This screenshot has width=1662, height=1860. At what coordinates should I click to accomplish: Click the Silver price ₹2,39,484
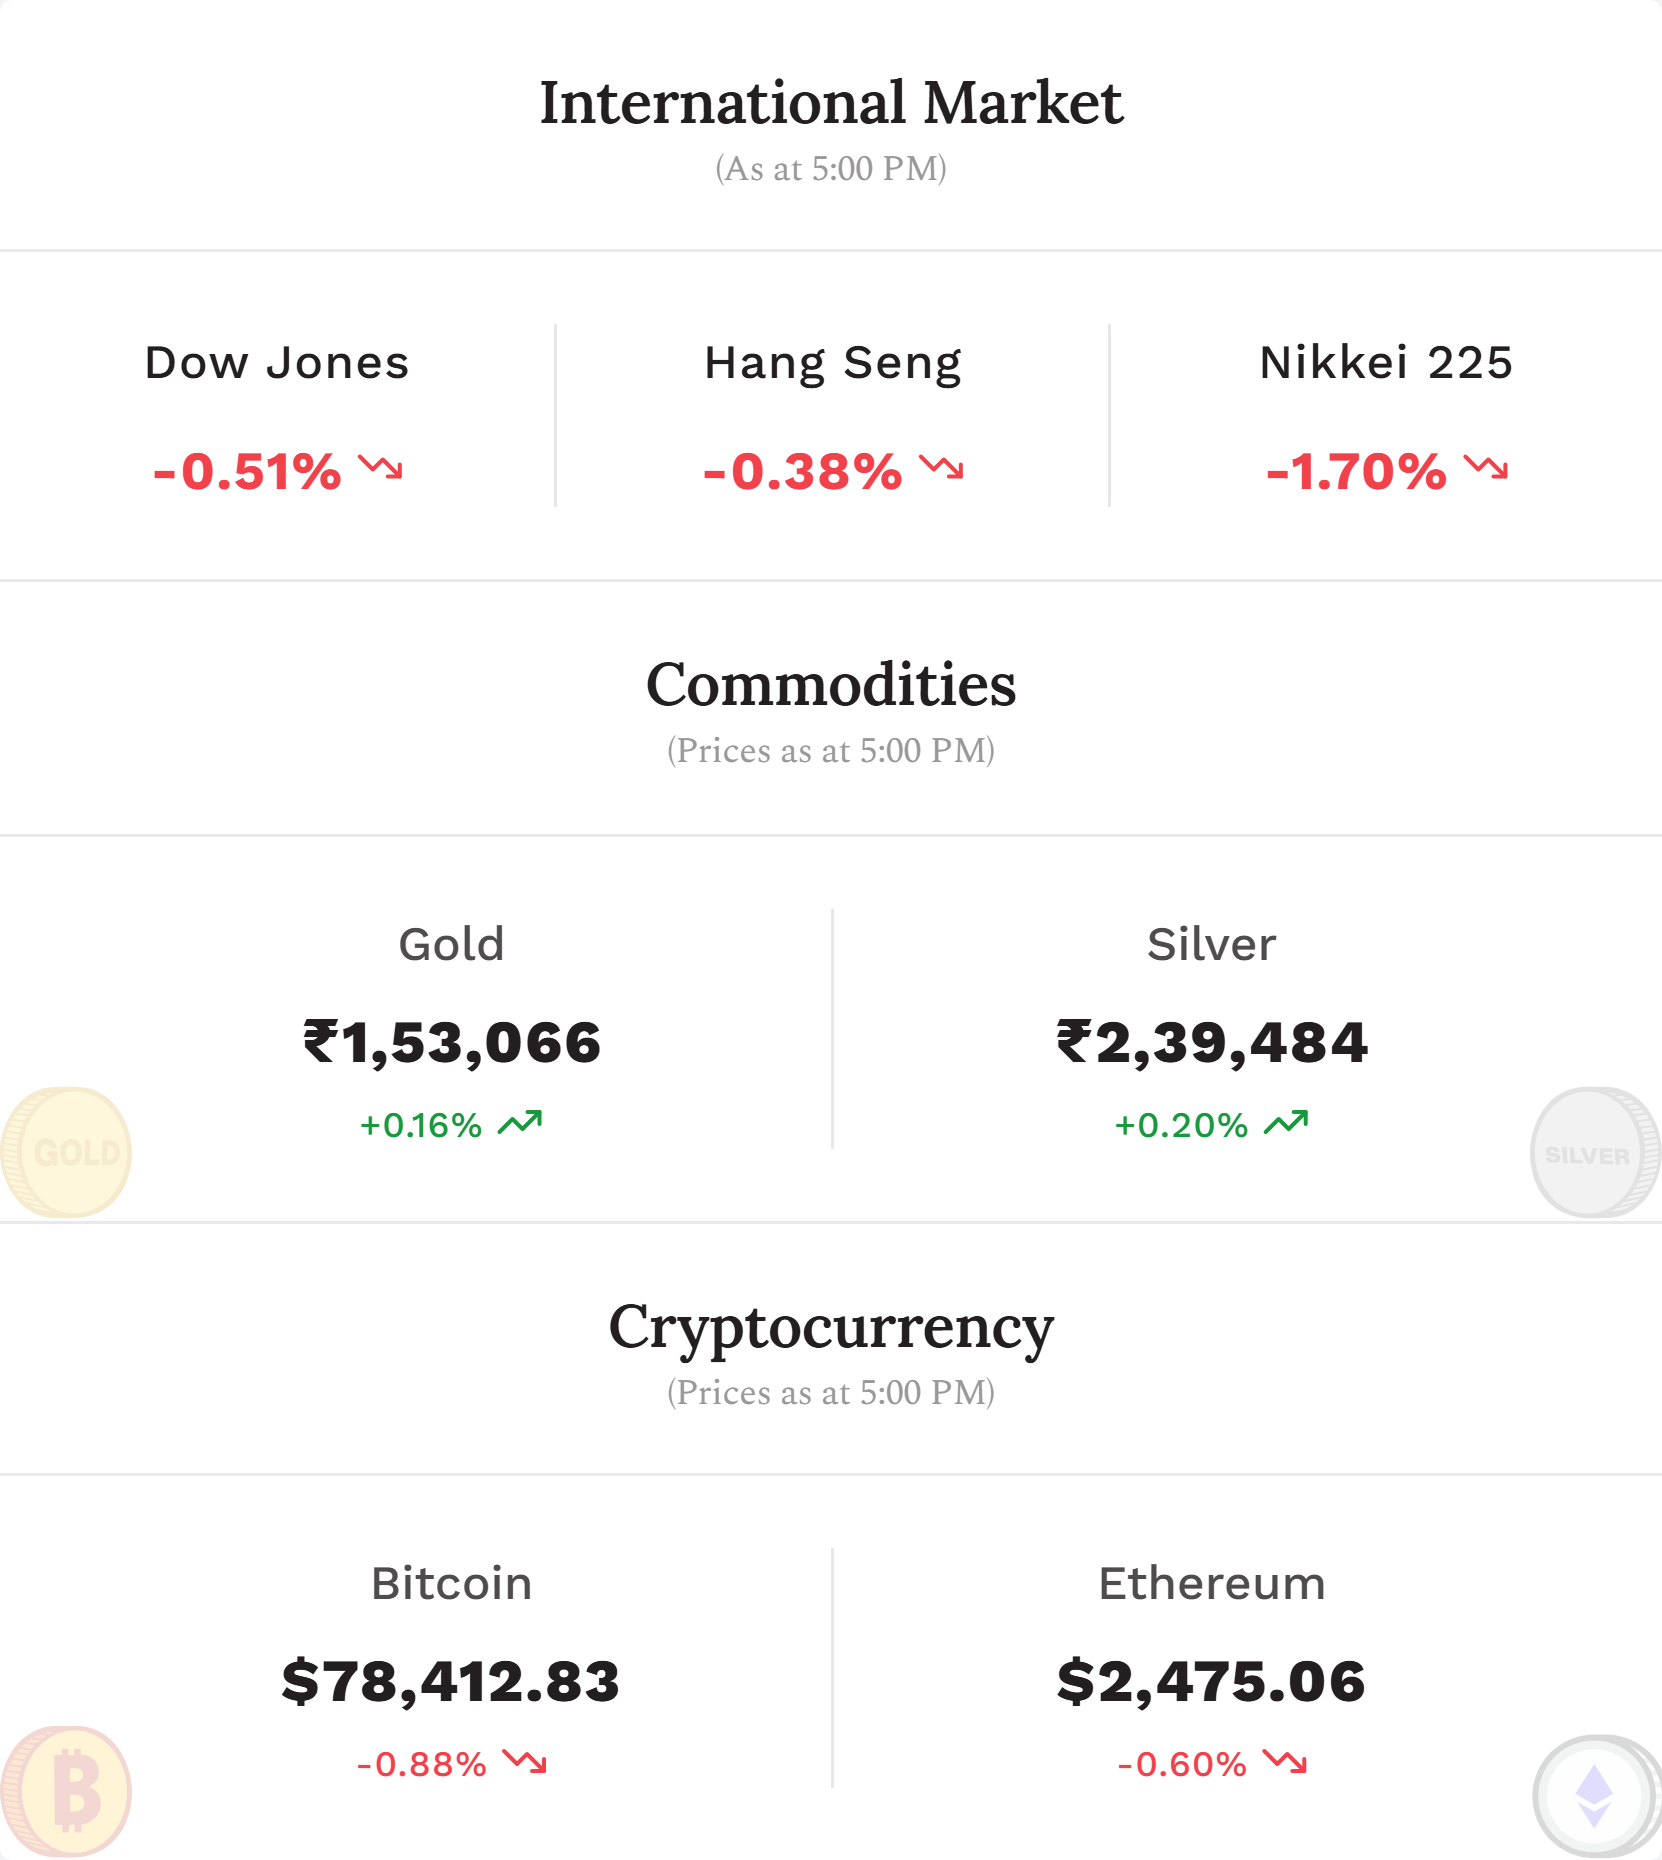click(x=1212, y=1043)
